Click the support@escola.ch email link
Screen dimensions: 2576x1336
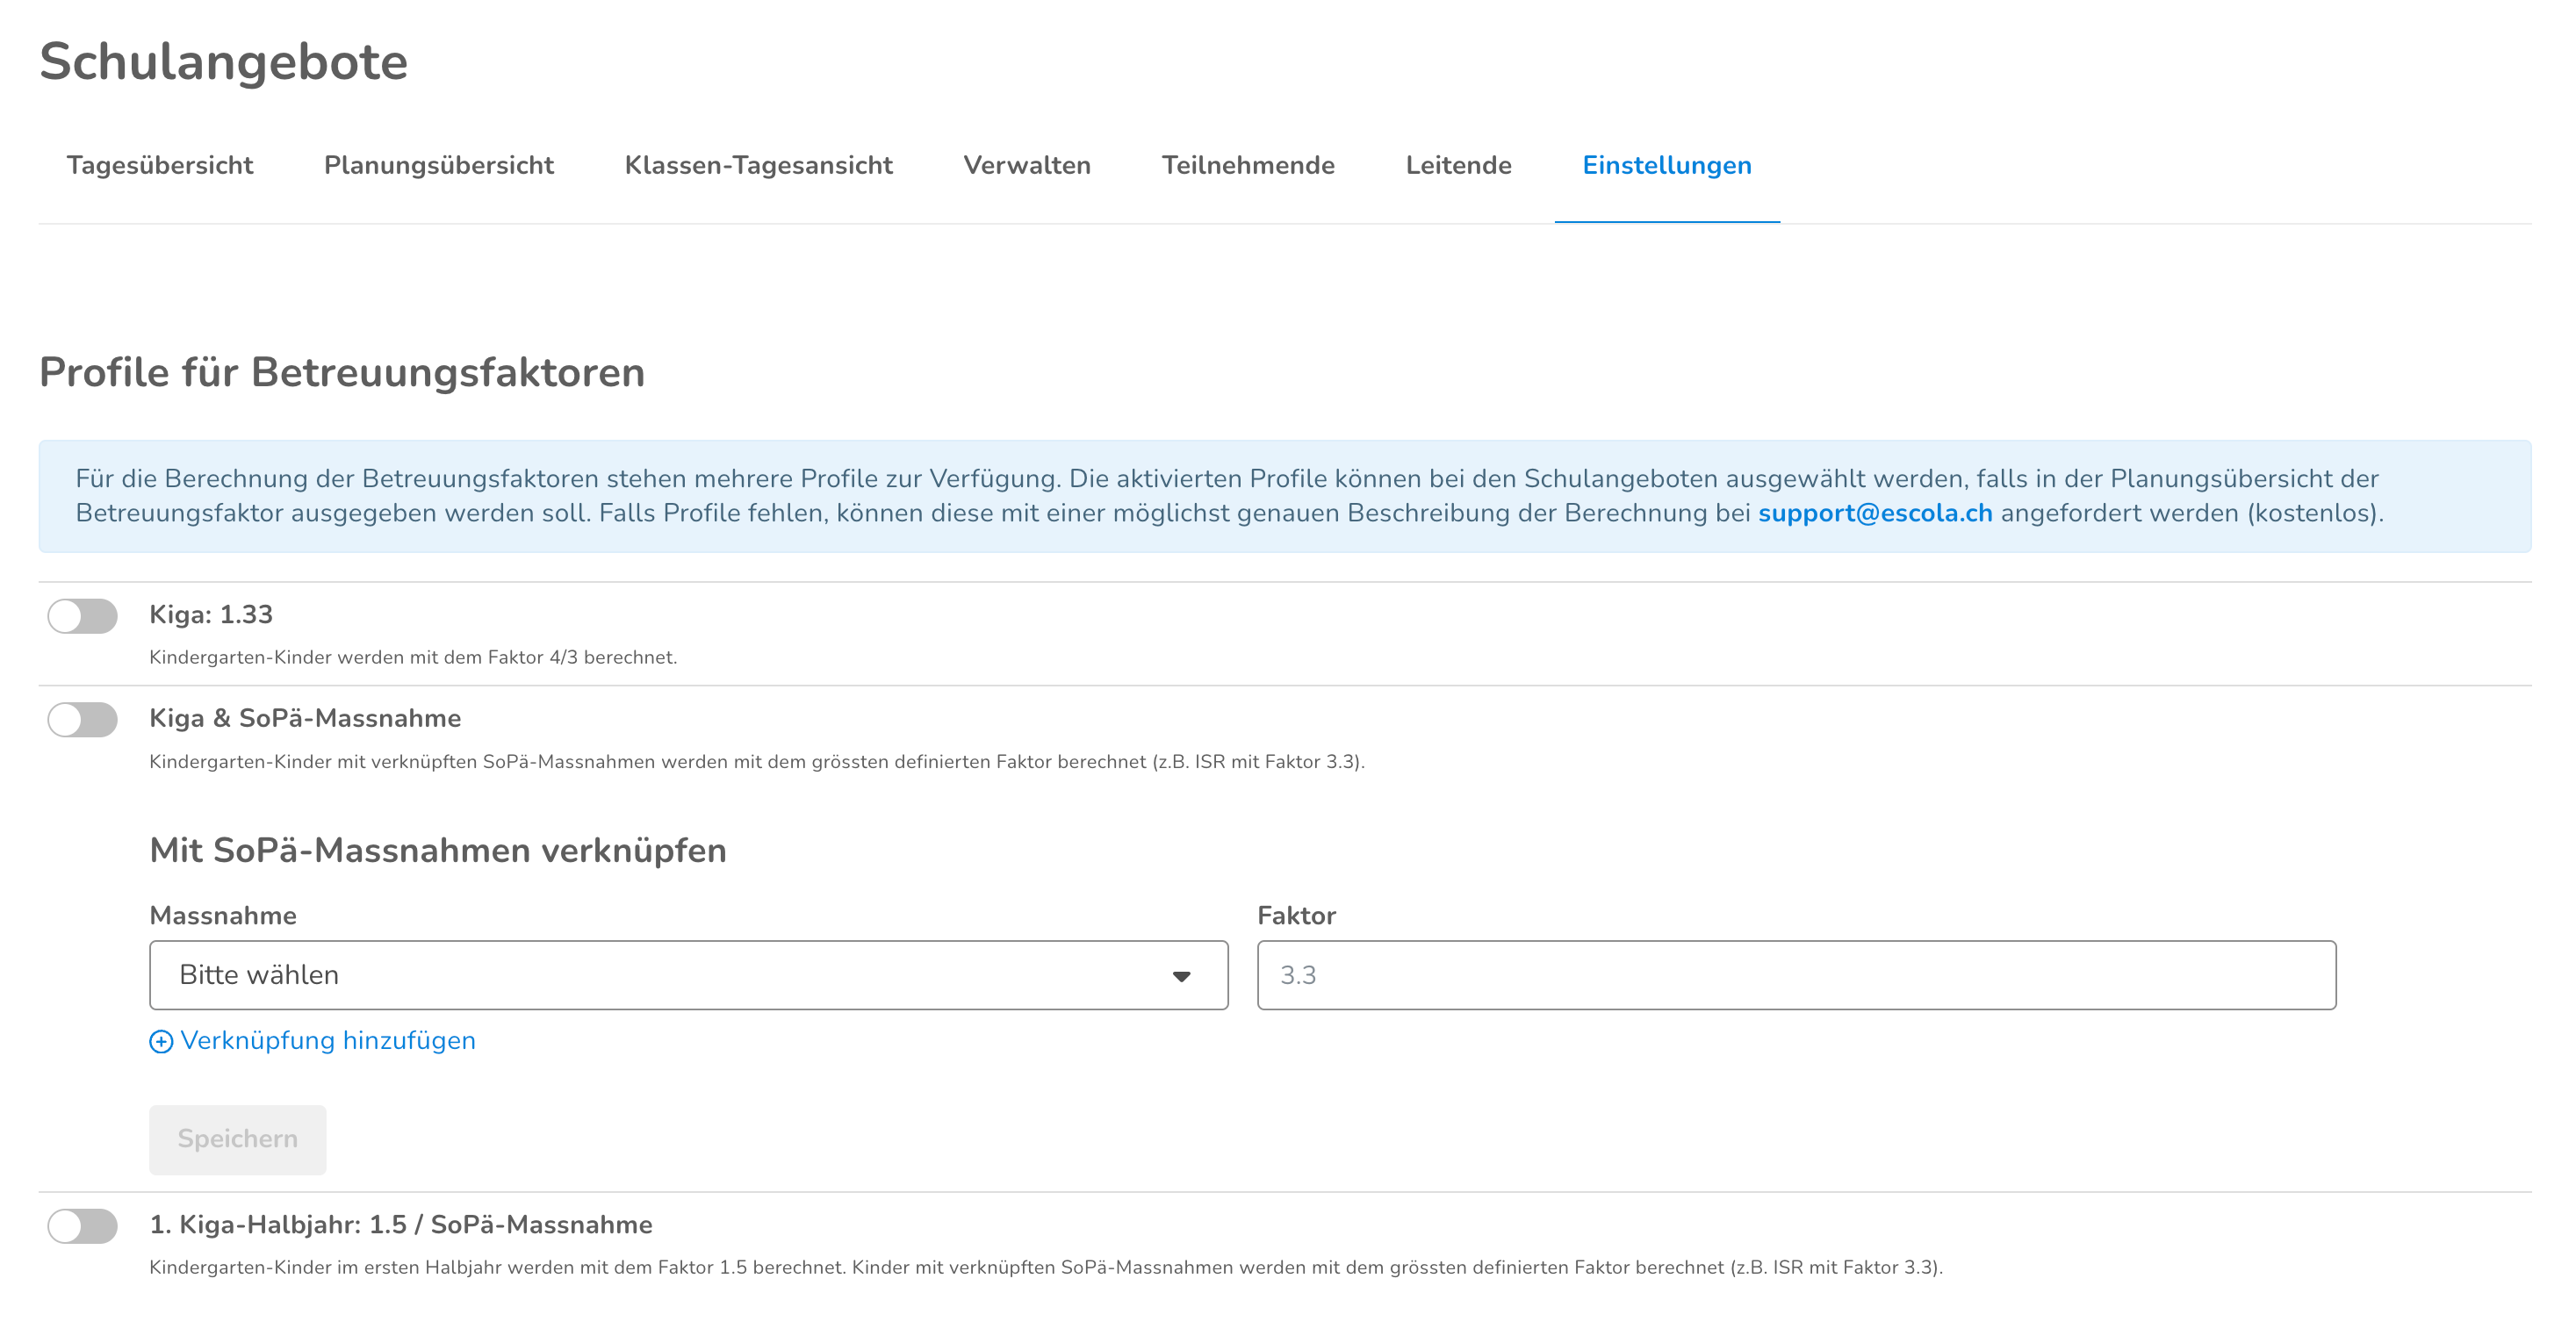click(1875, 513)
